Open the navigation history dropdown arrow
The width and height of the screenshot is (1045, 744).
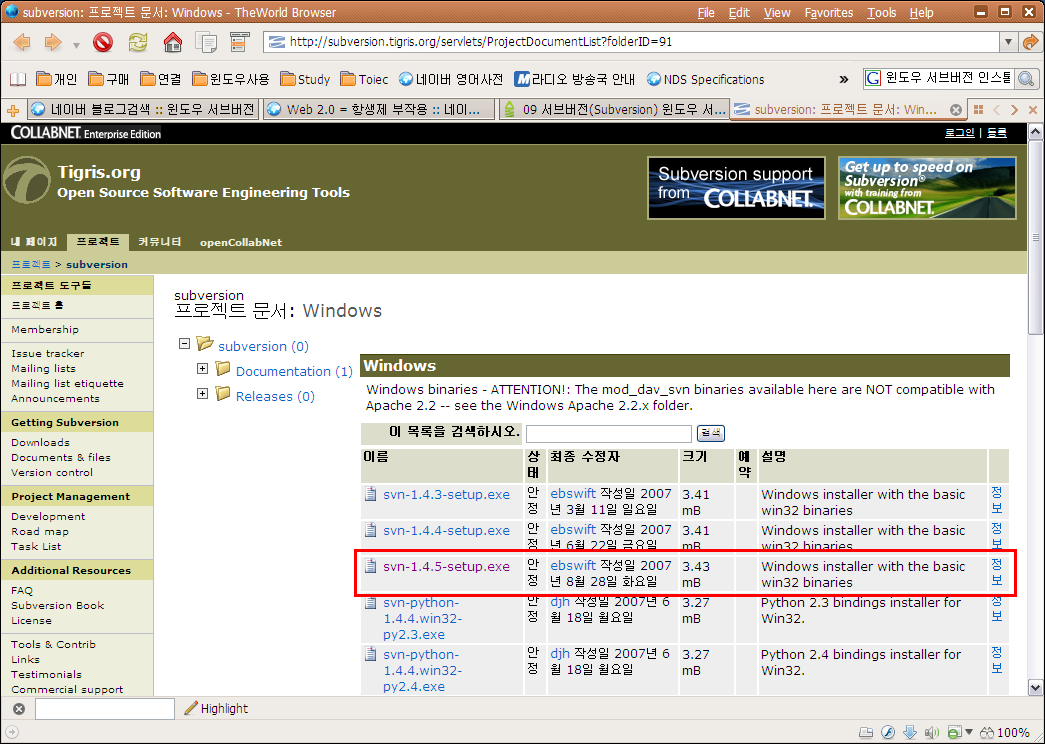click(x=76, y=45)
